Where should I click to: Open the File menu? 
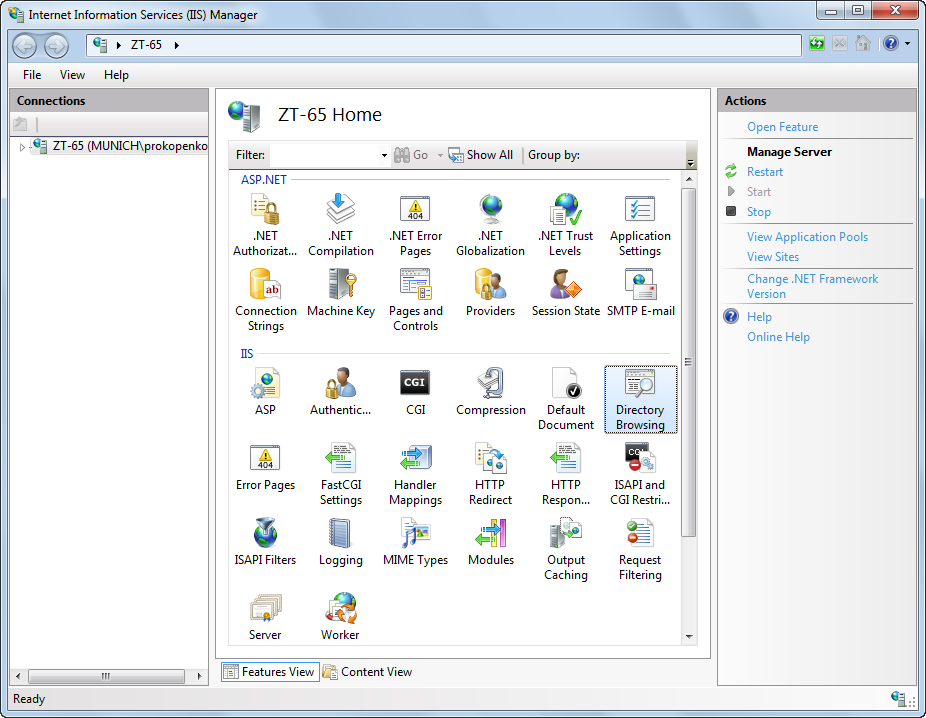coord(32,75)
